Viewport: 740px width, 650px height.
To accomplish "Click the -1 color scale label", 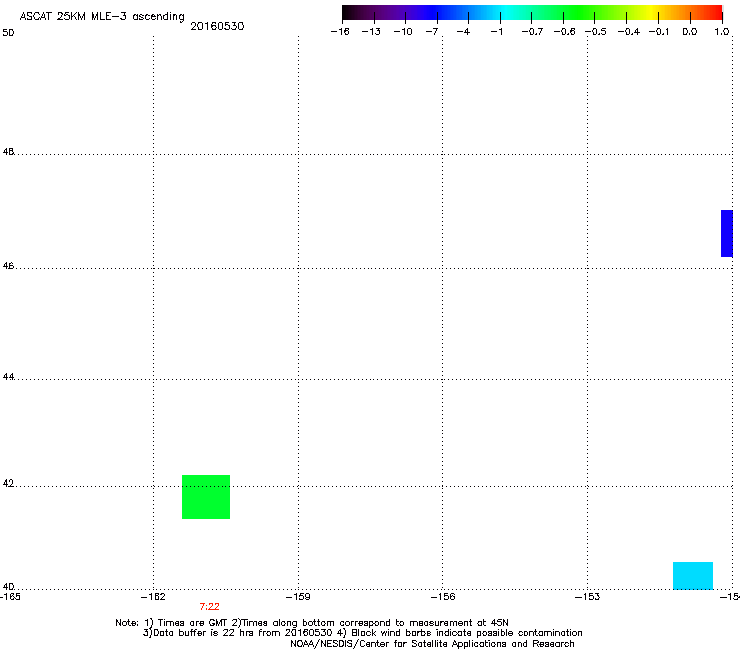I will pos(496,32).
